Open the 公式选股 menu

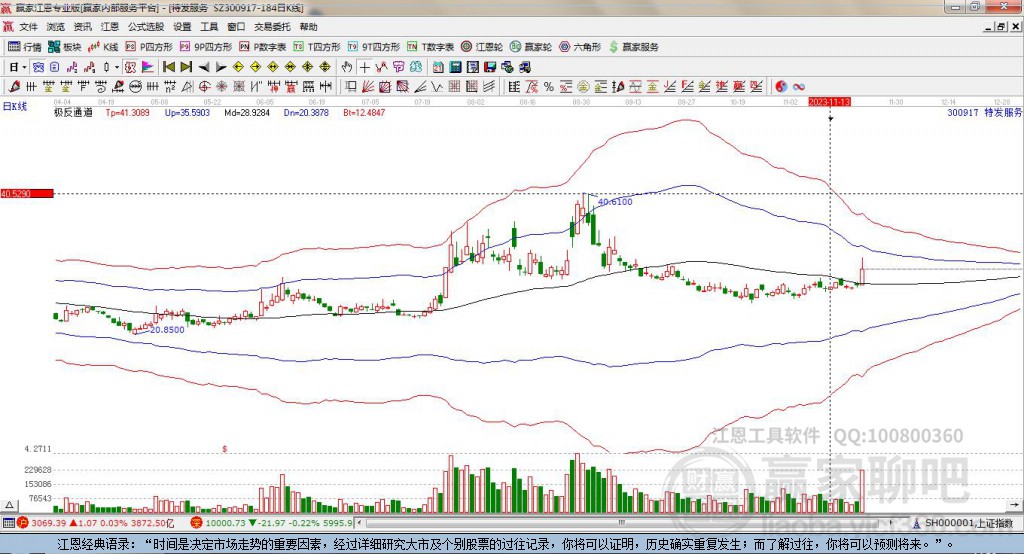(x=146, y=27)
